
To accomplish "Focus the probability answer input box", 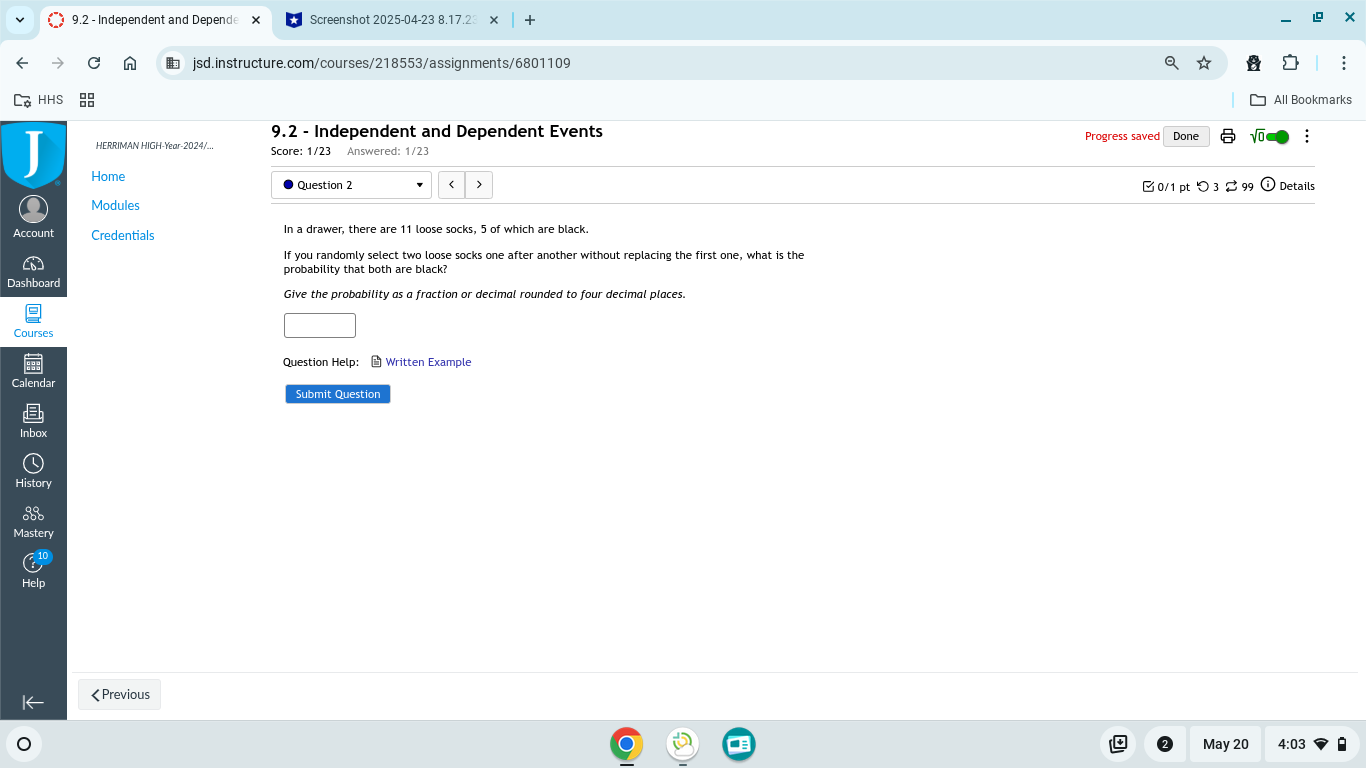I will pyautogui.click(x=320, y=325).
